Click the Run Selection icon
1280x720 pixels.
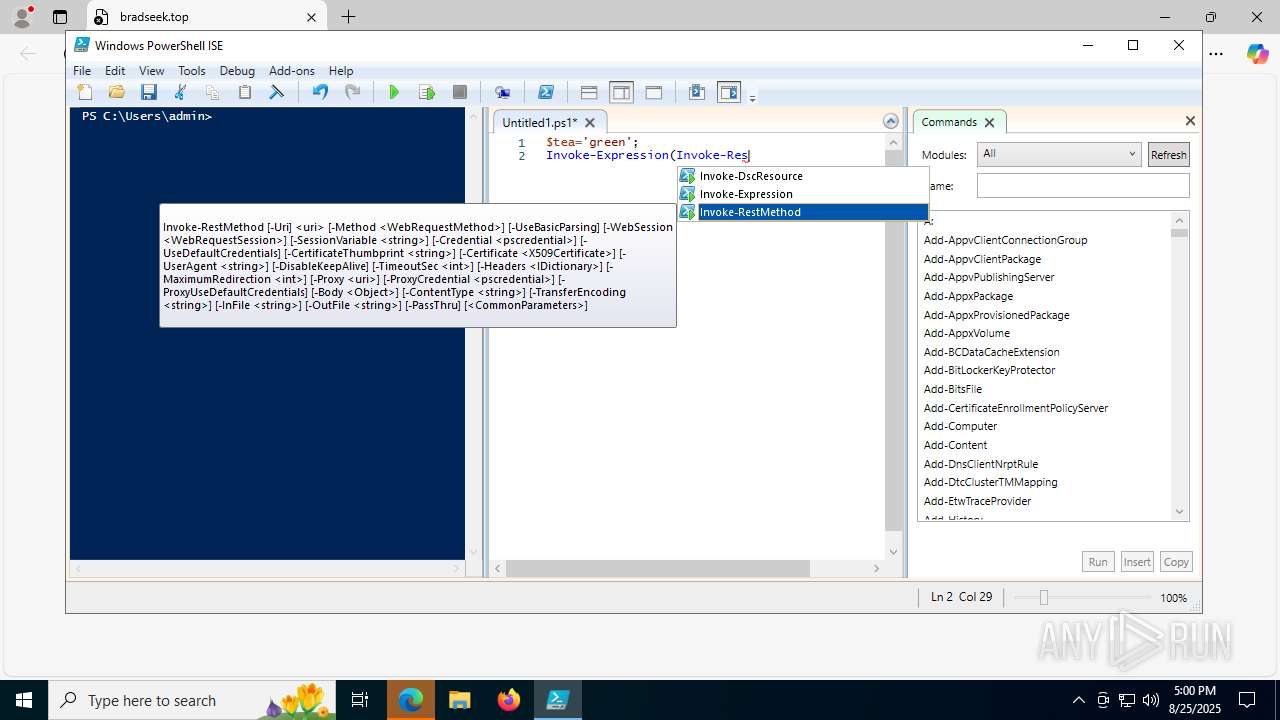(x=427, y=92)
